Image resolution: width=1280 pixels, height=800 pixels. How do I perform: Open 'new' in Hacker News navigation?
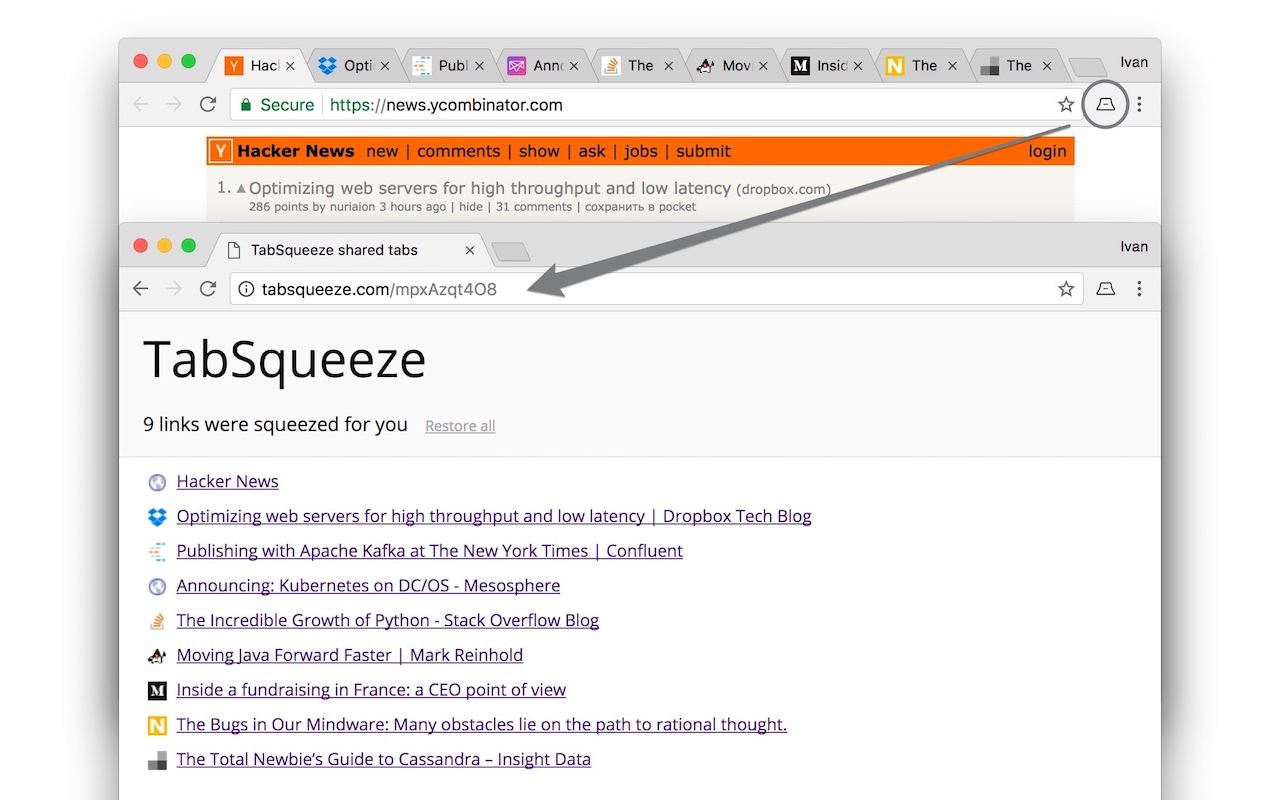382,151
